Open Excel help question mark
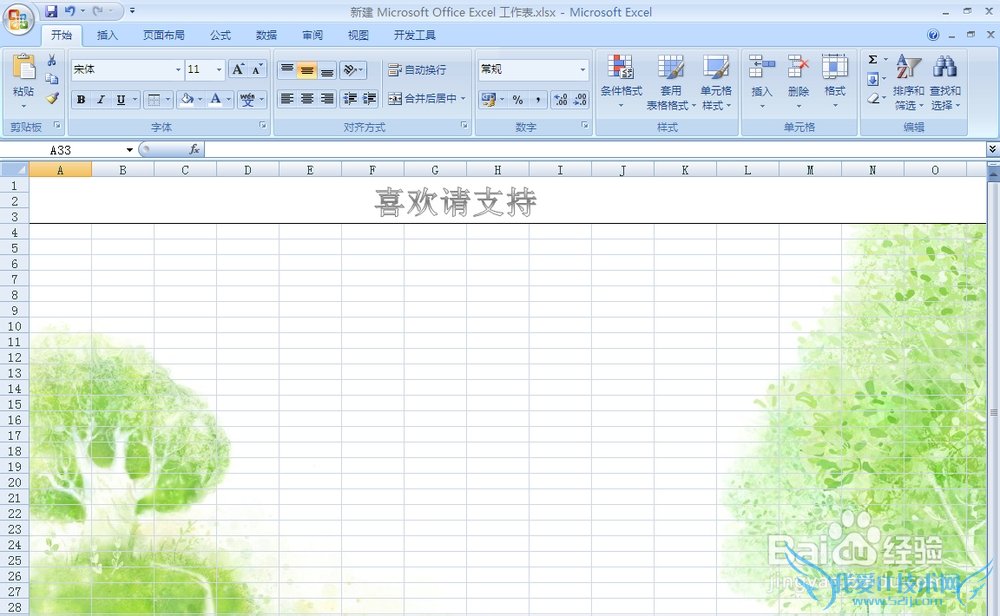The width and height of the screenshot is (1000, 616). click(x=933, y=34)
